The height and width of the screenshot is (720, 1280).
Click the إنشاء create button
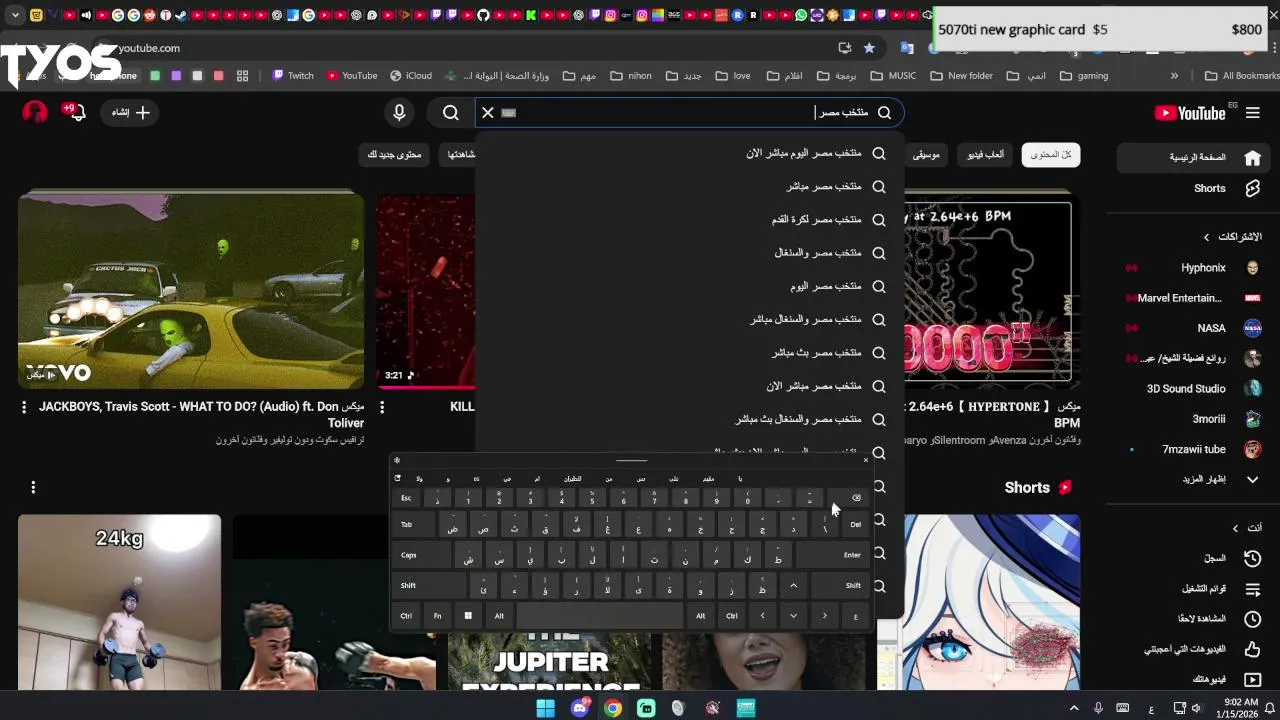(130, 113)
